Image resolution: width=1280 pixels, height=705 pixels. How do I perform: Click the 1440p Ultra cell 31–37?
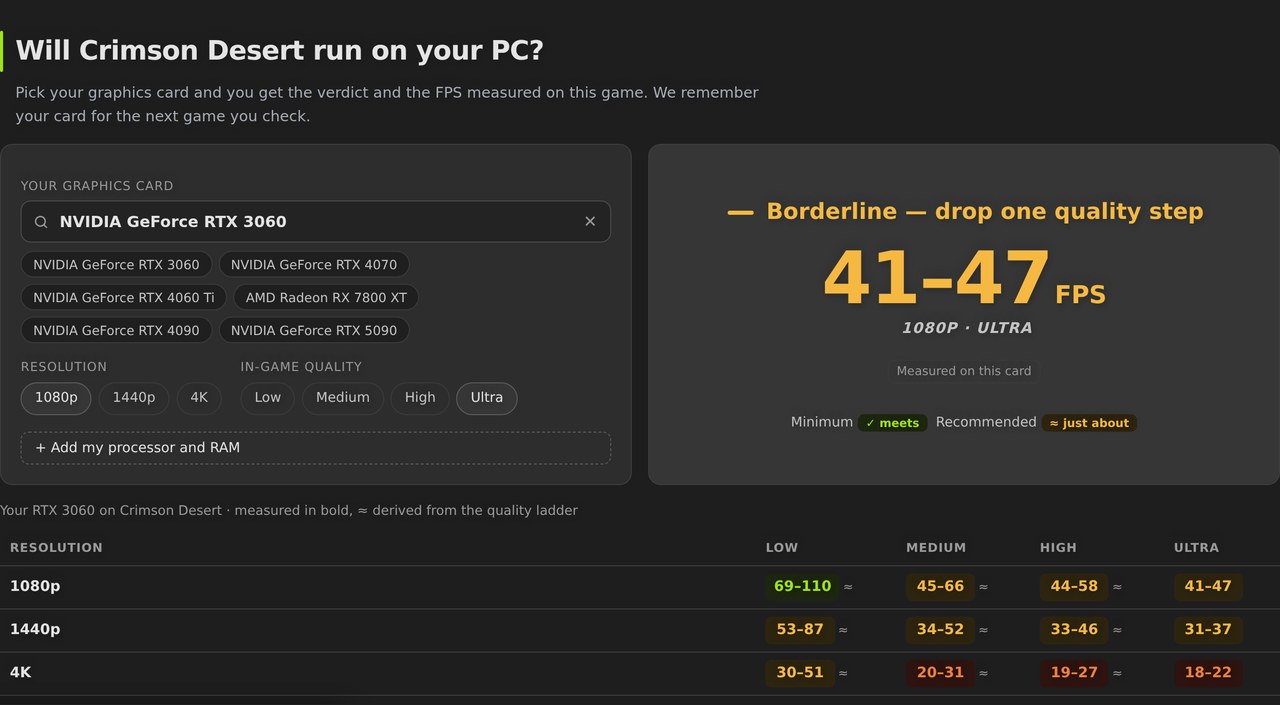(x=1208, y=630)
